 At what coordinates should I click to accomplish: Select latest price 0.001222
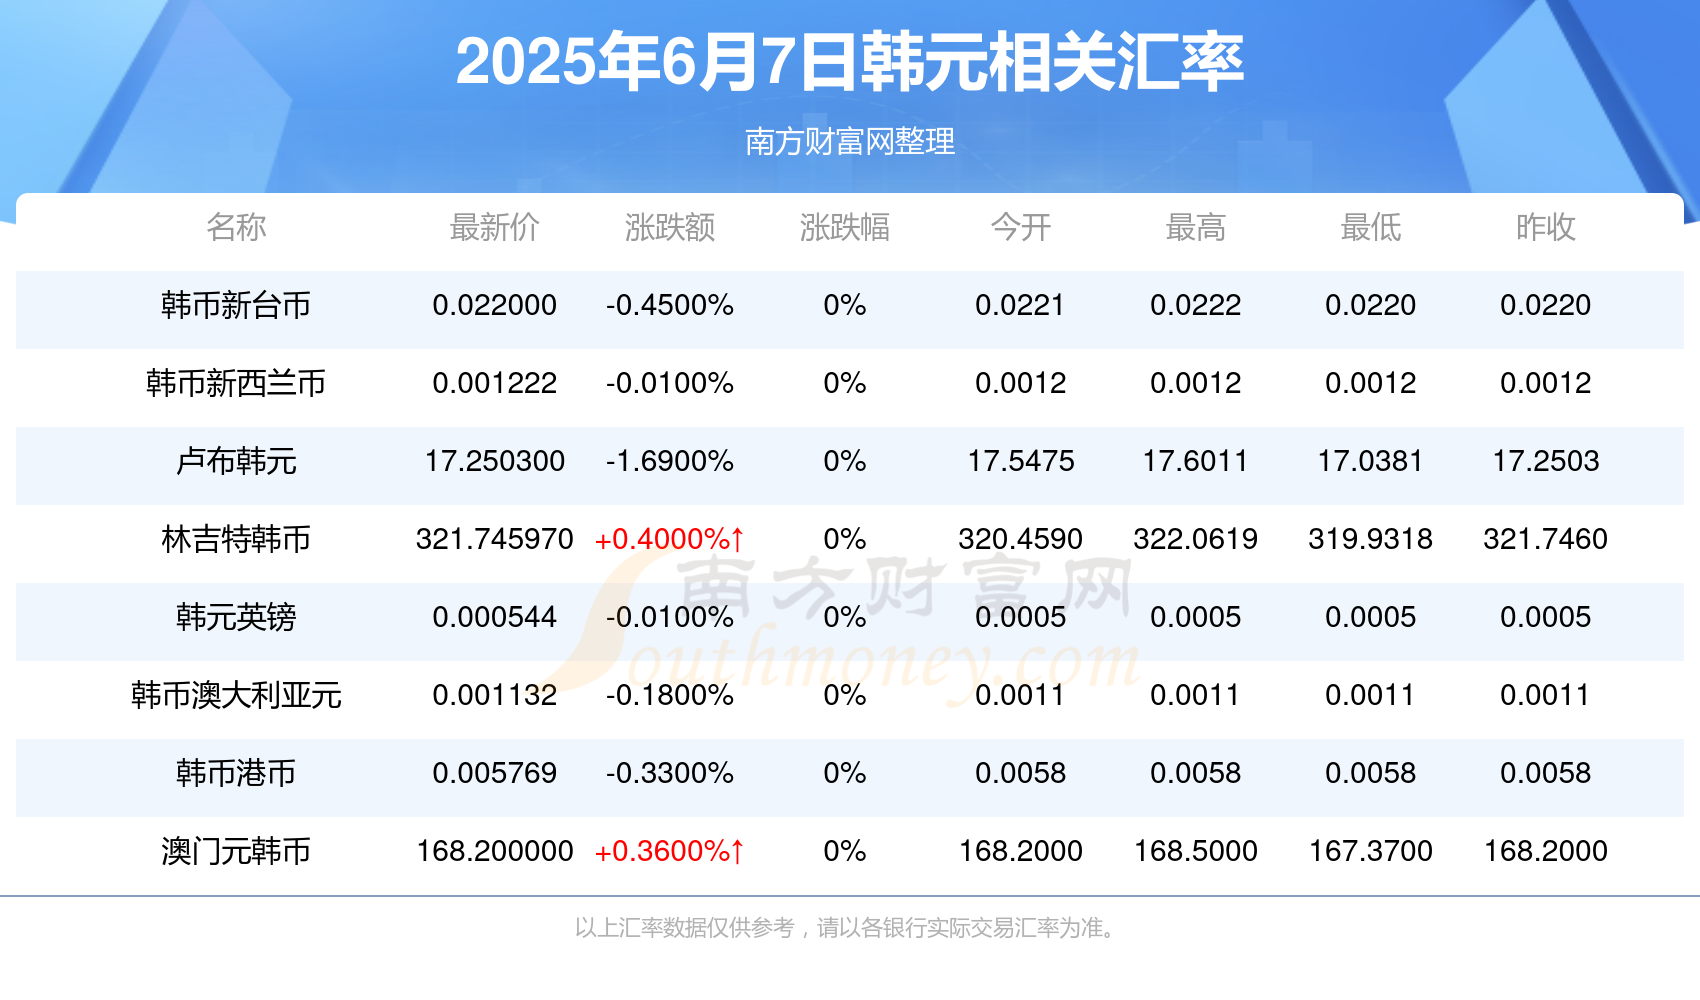pyautogui.click(x=495, y=383)
